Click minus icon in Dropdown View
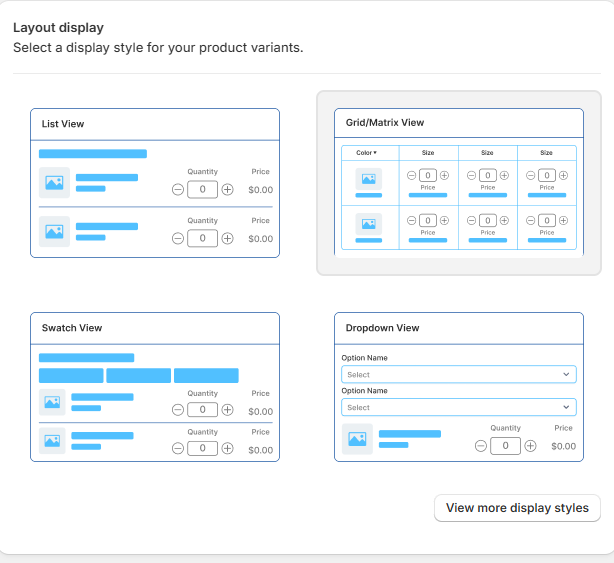The width and height of the screenshot is (614, 563). click(481, 446)
